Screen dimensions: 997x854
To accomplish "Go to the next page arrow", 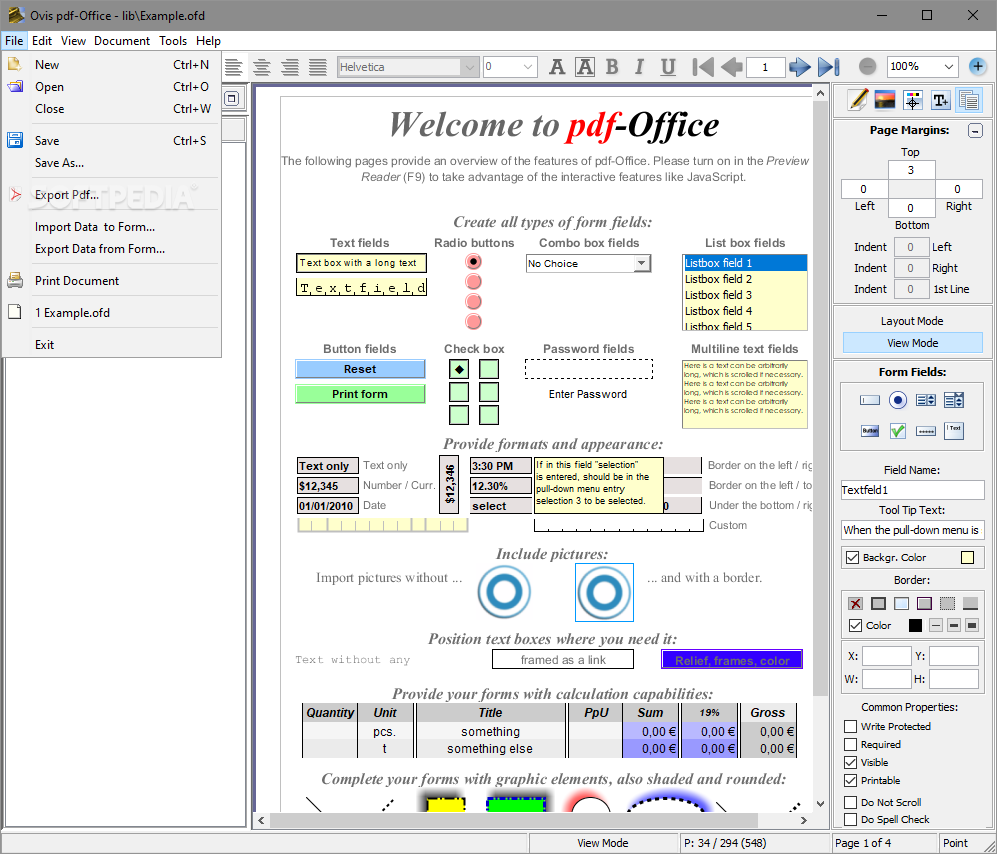I will [799, 67].
